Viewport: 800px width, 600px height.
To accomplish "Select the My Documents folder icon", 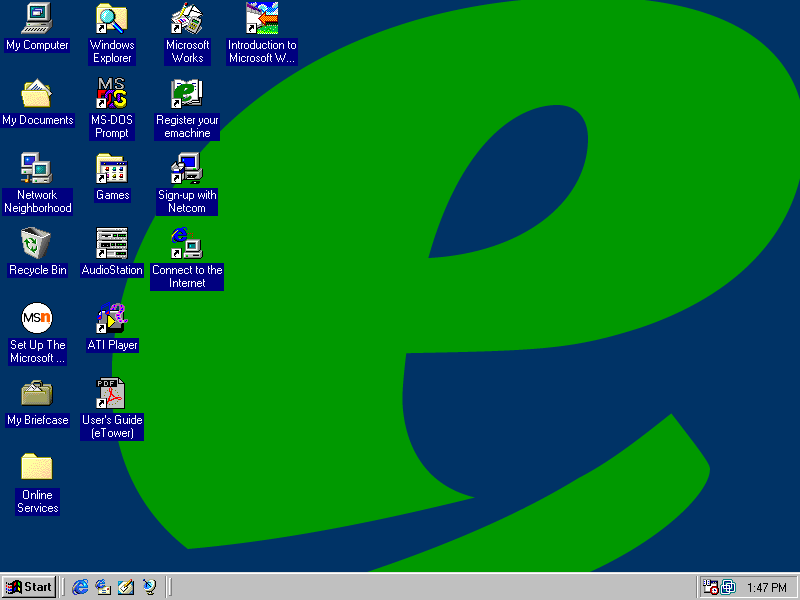I will click(x=37, y=94).
